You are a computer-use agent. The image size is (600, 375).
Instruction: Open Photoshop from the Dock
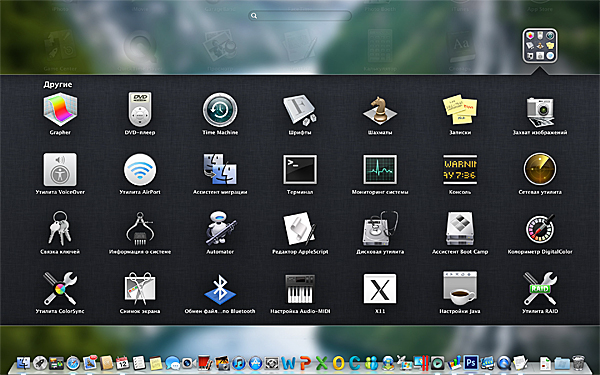click(x=471, y=362)
